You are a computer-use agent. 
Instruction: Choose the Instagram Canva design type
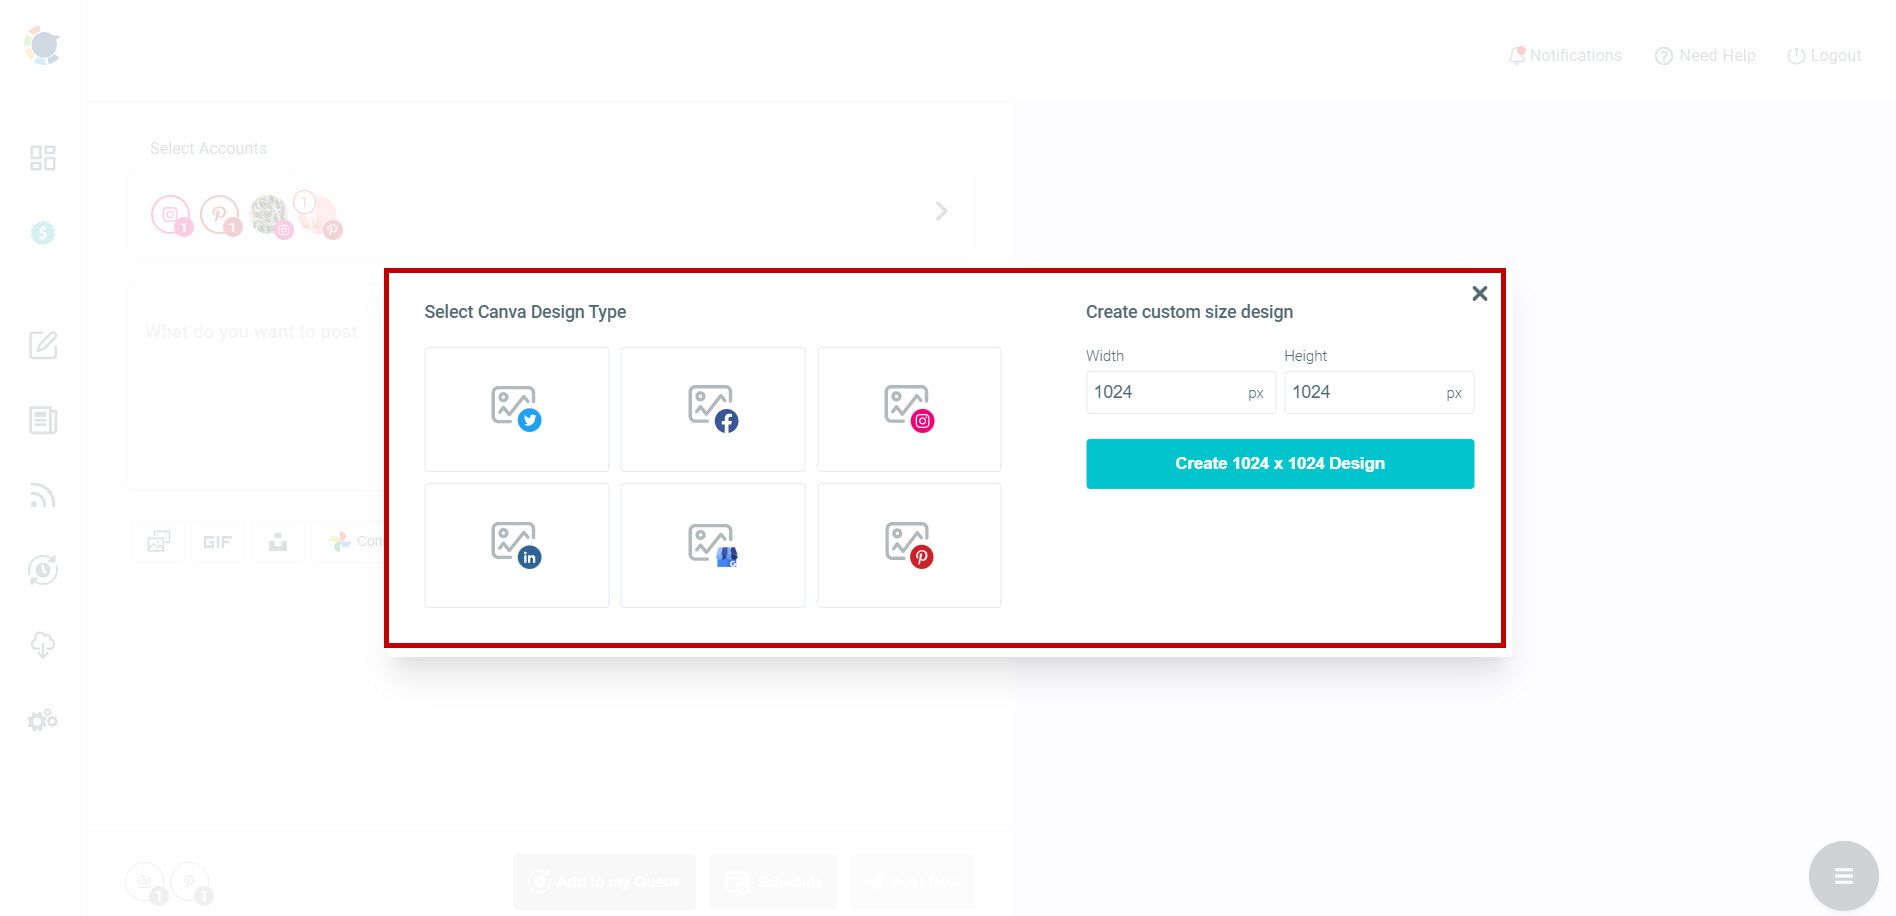pyautogui.click(x=908, y=408)
